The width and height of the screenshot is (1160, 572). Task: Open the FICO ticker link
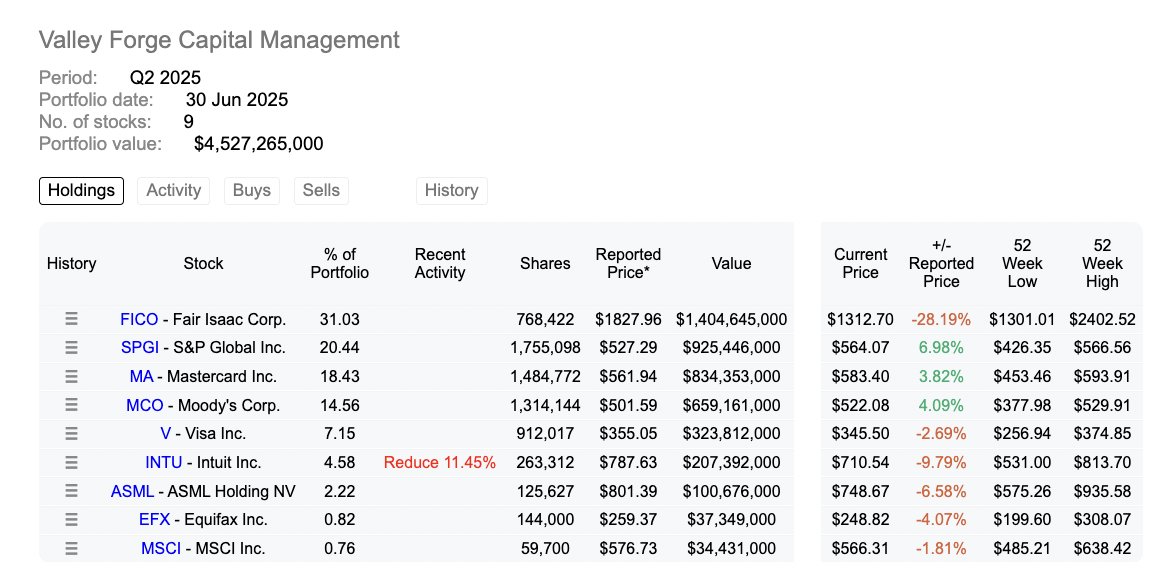coord(139,319)
